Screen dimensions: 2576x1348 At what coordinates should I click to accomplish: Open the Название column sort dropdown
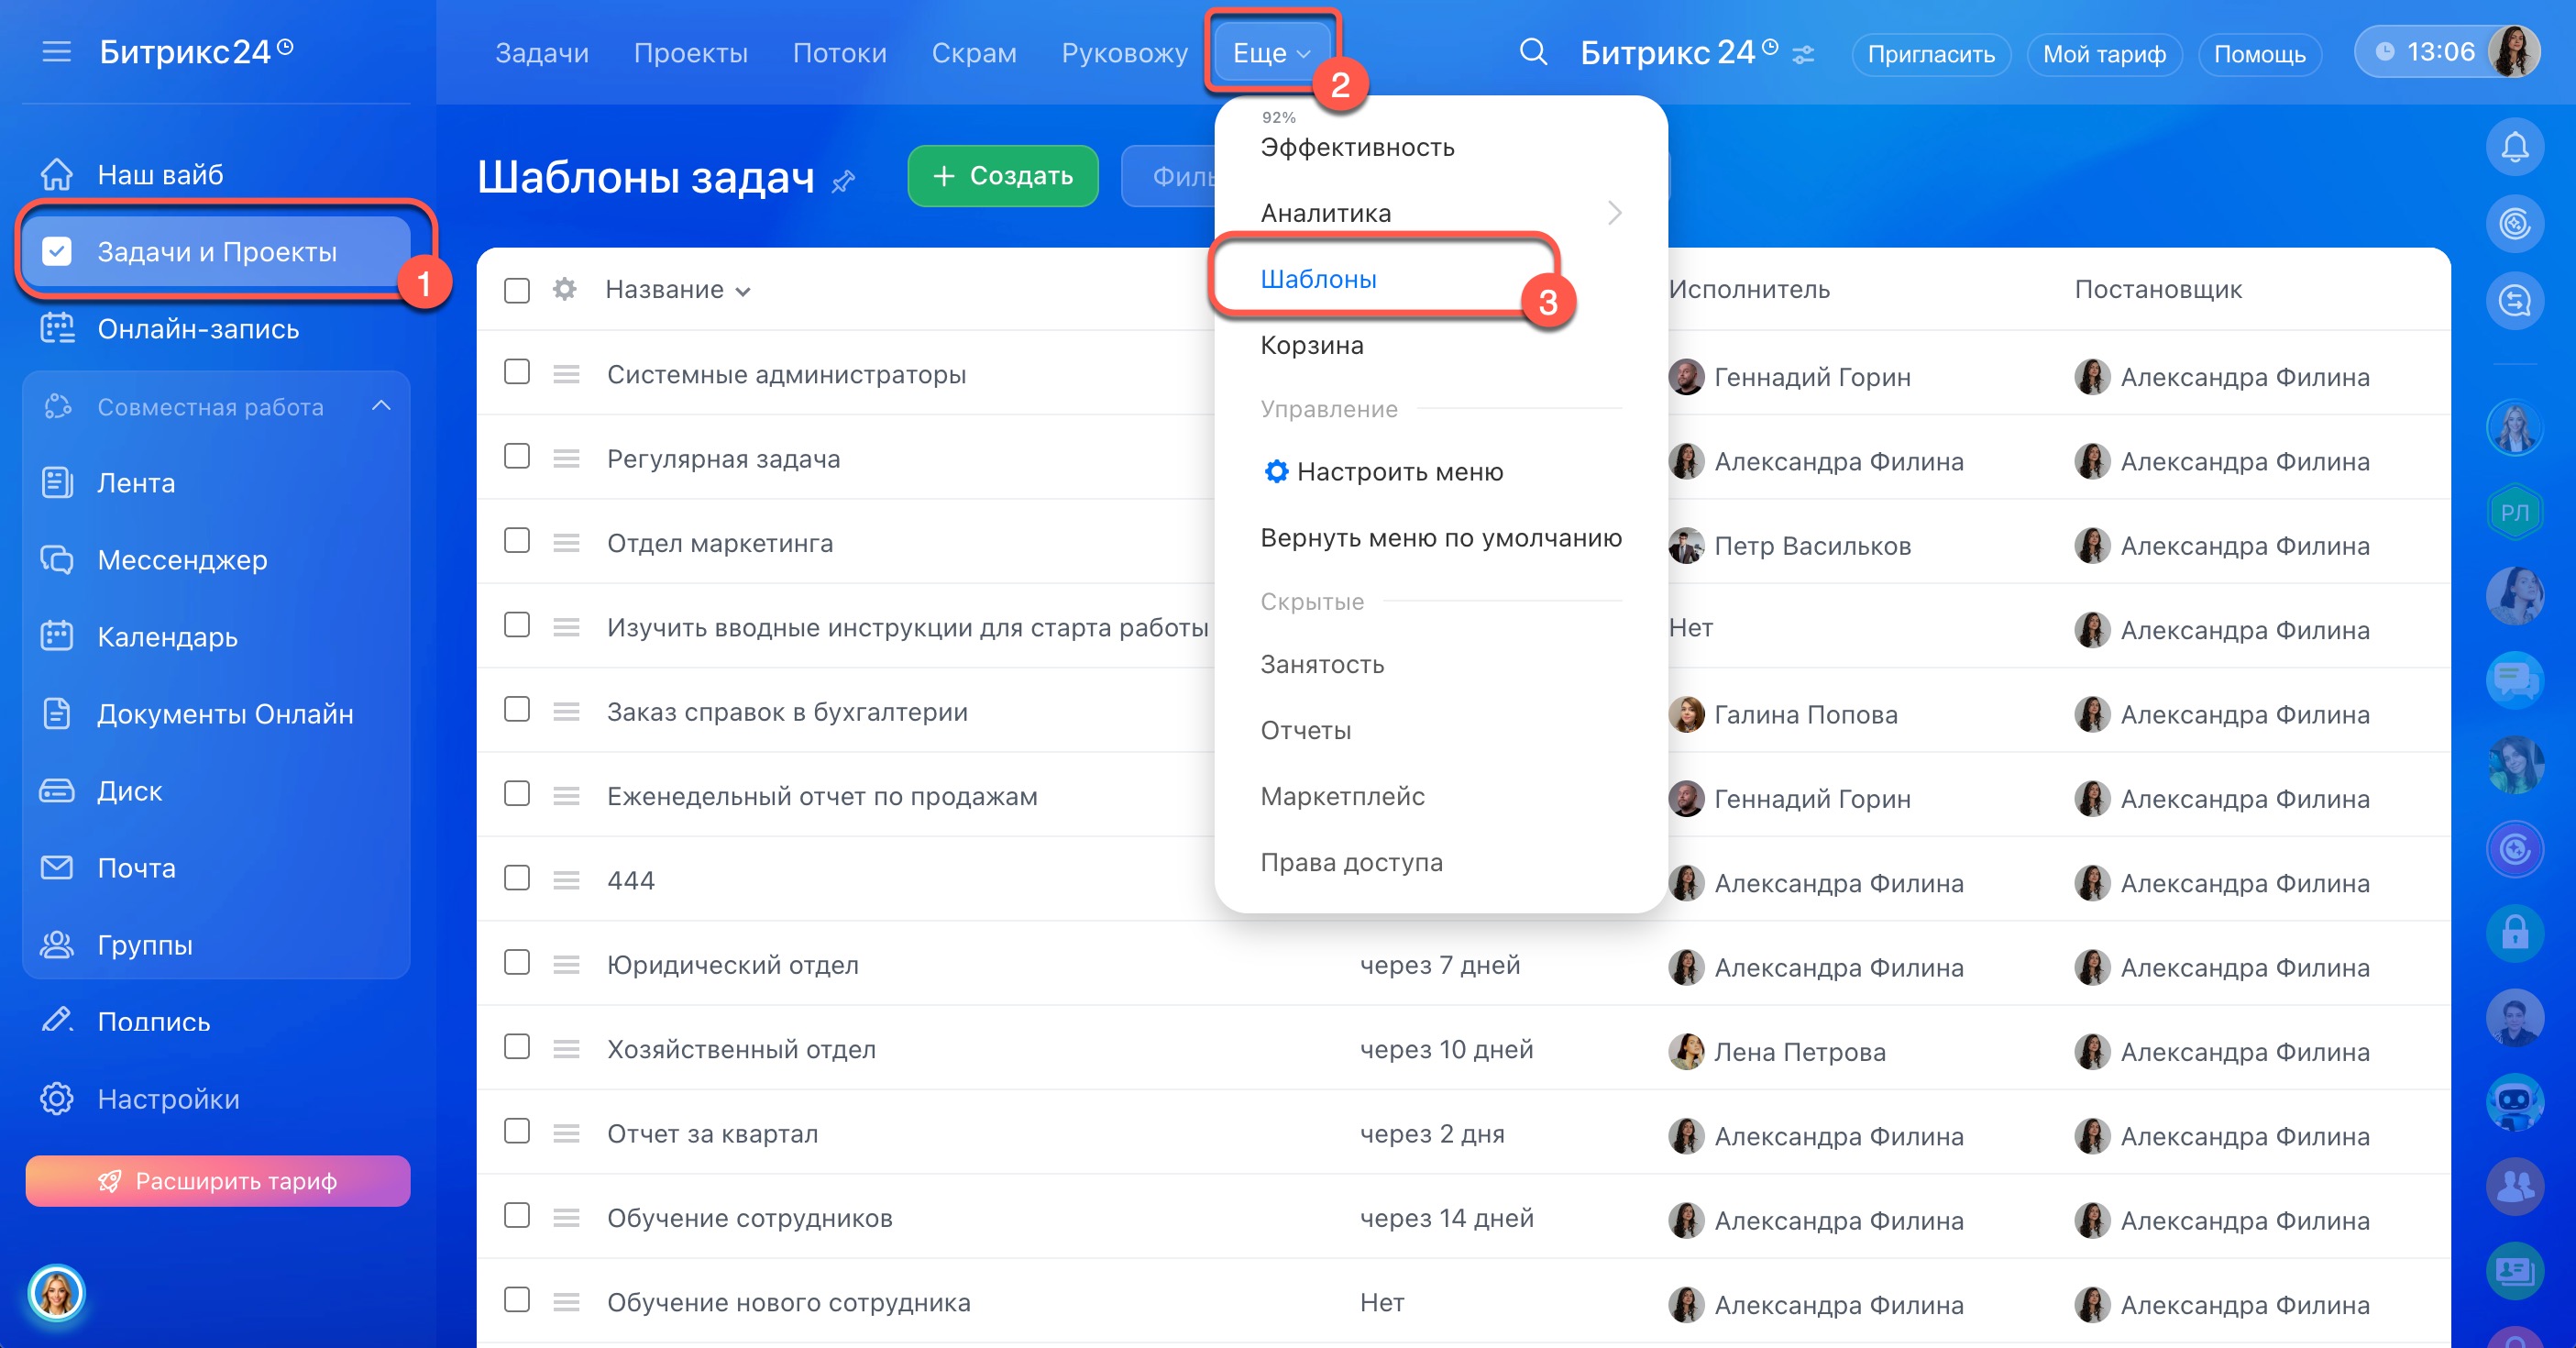[743, 291]
